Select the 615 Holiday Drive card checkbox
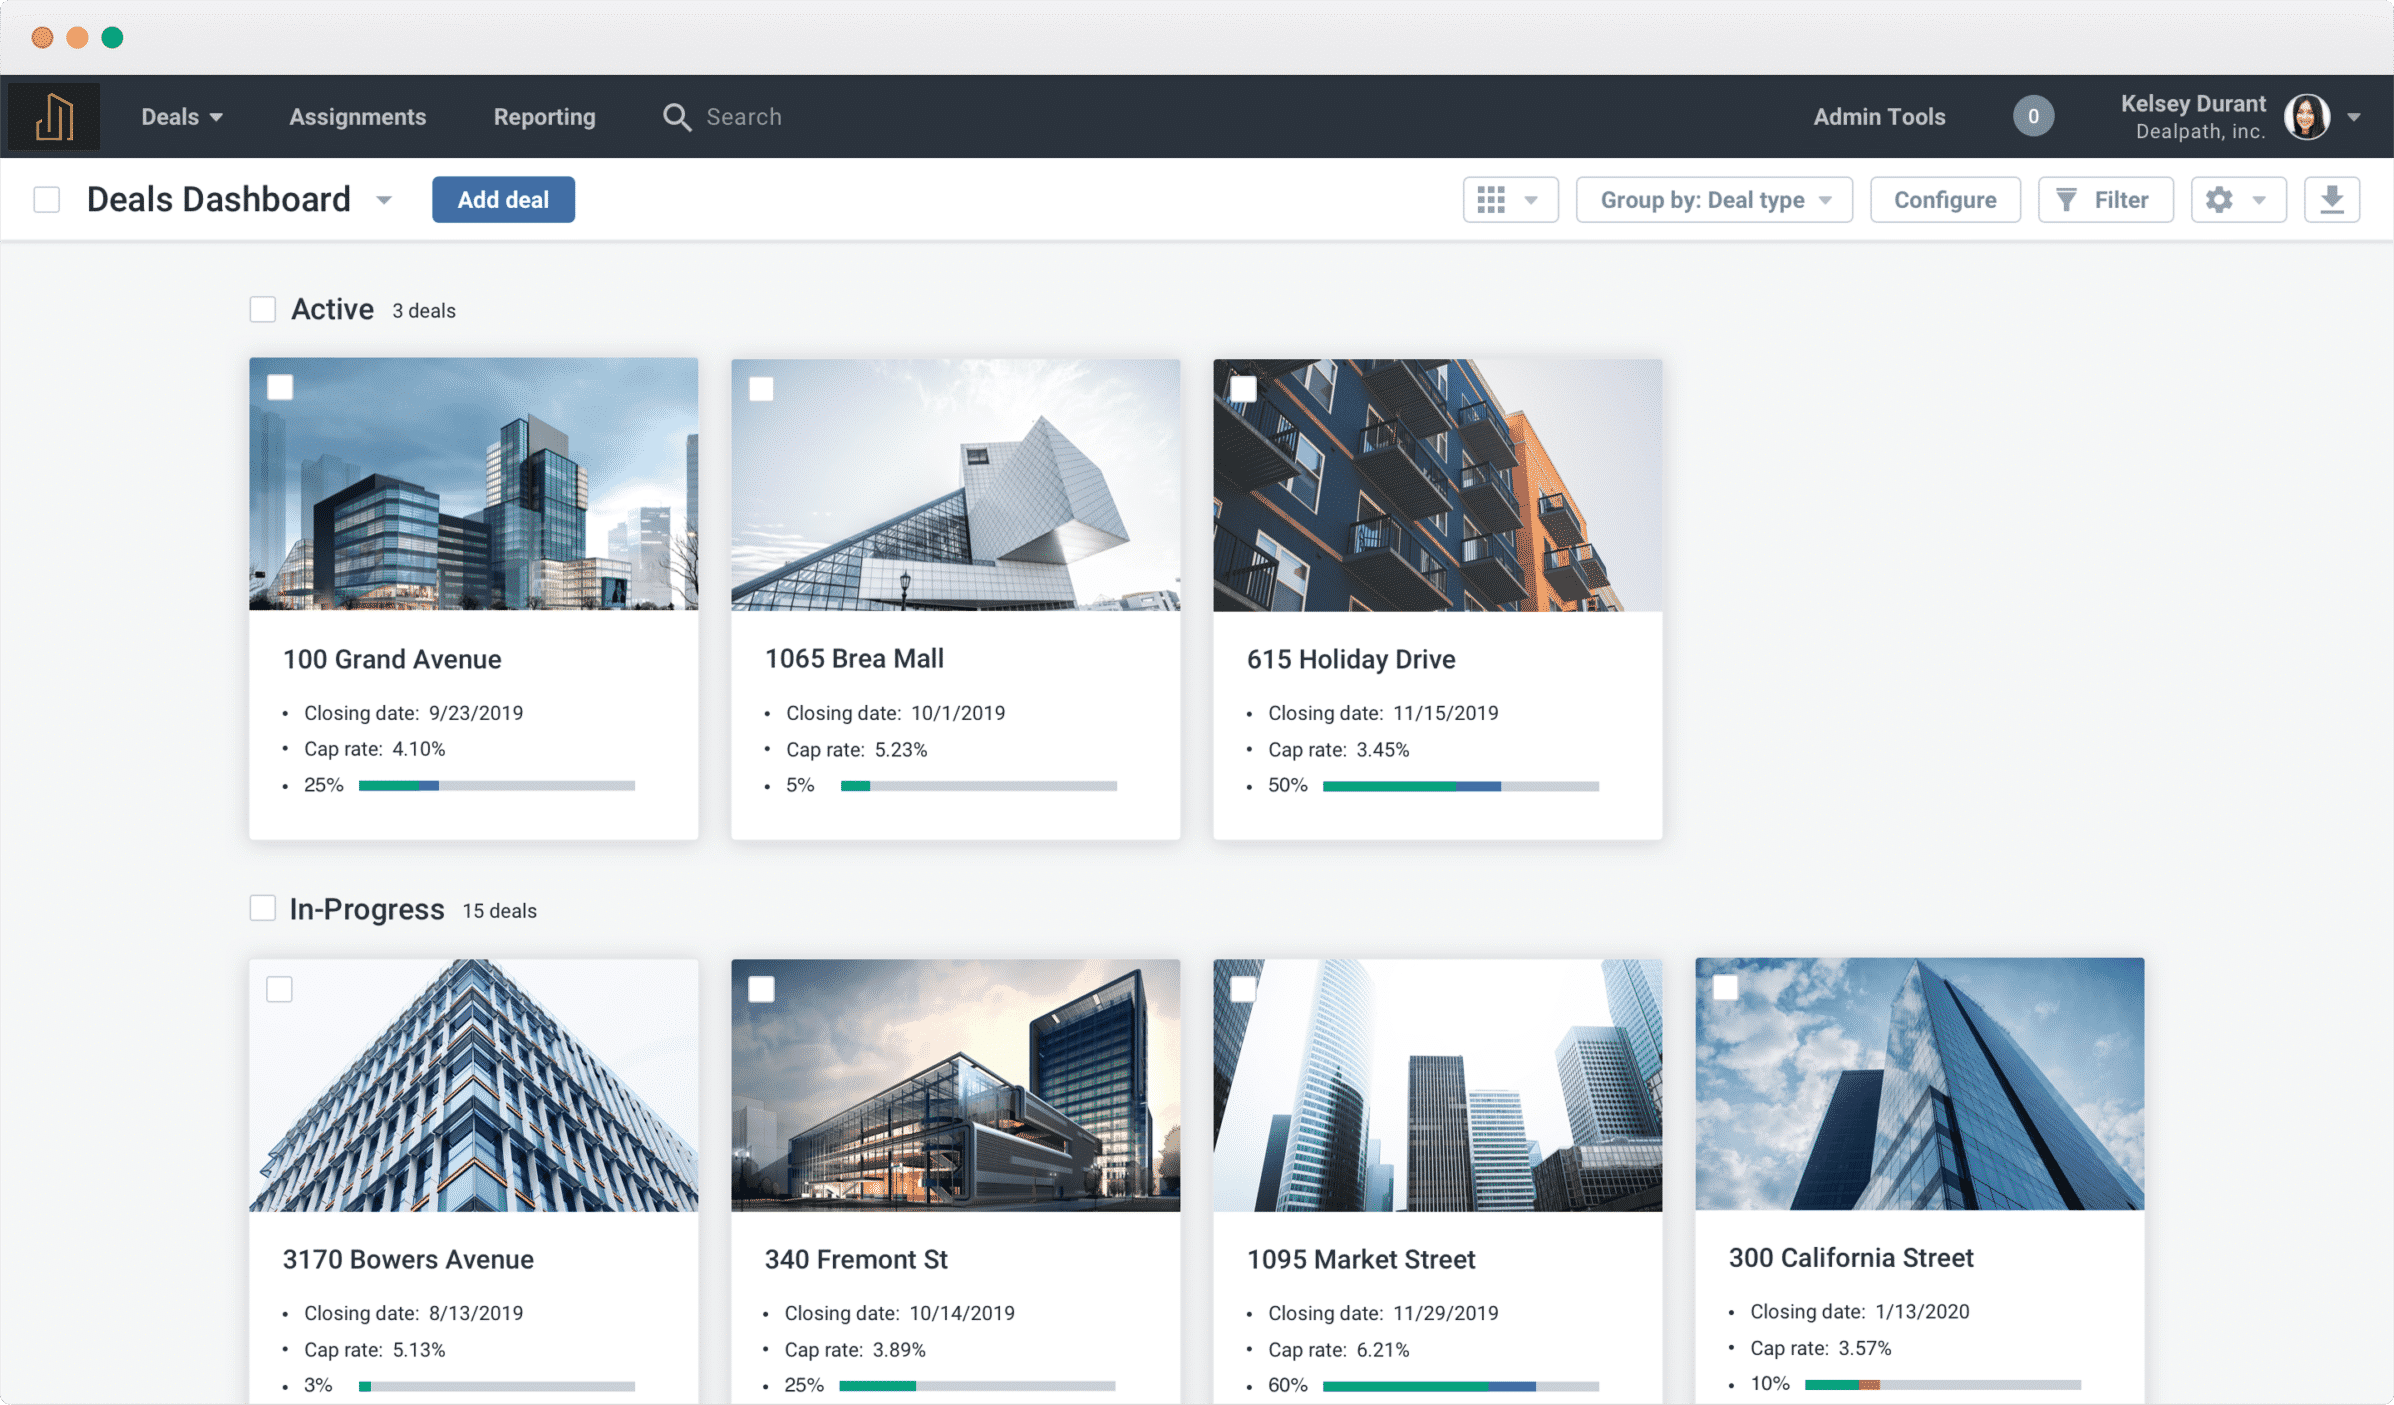Screen dimensions: 2394x1405 (x=1244, y=389)
